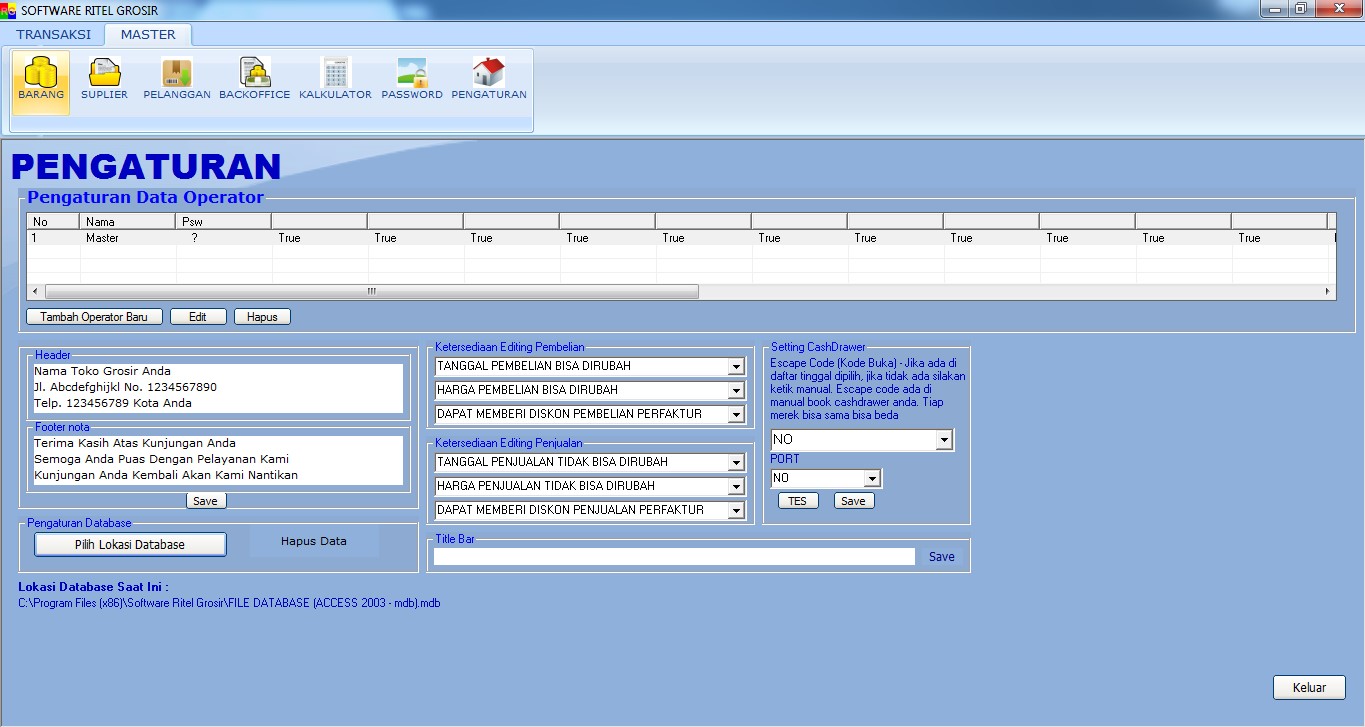The image size is (1365, 727).
Task: Test the cash drawer with TES button
Action: [x=797, y=501]
